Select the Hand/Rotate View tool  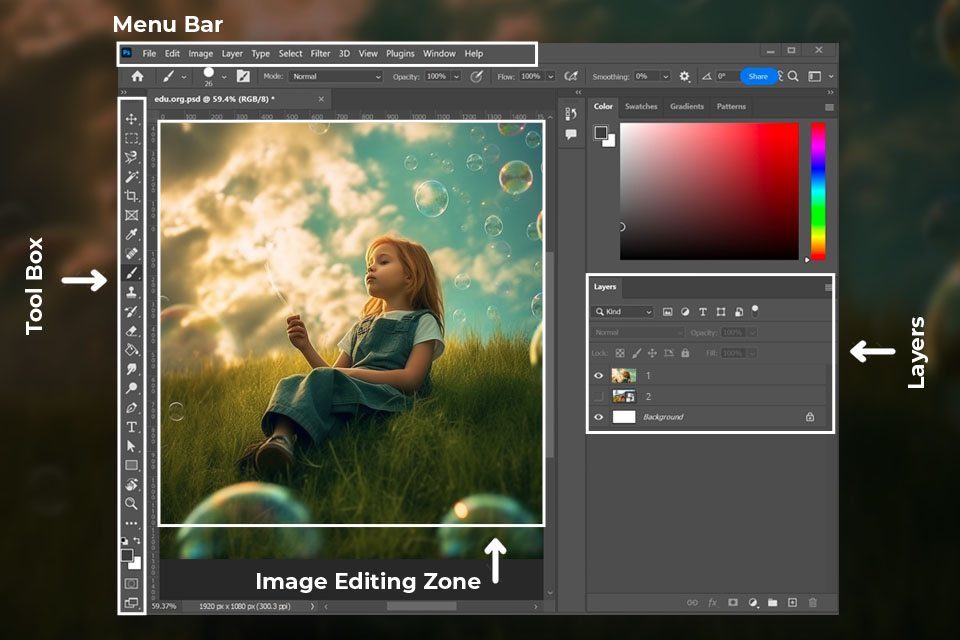click(x=131, y=484)
